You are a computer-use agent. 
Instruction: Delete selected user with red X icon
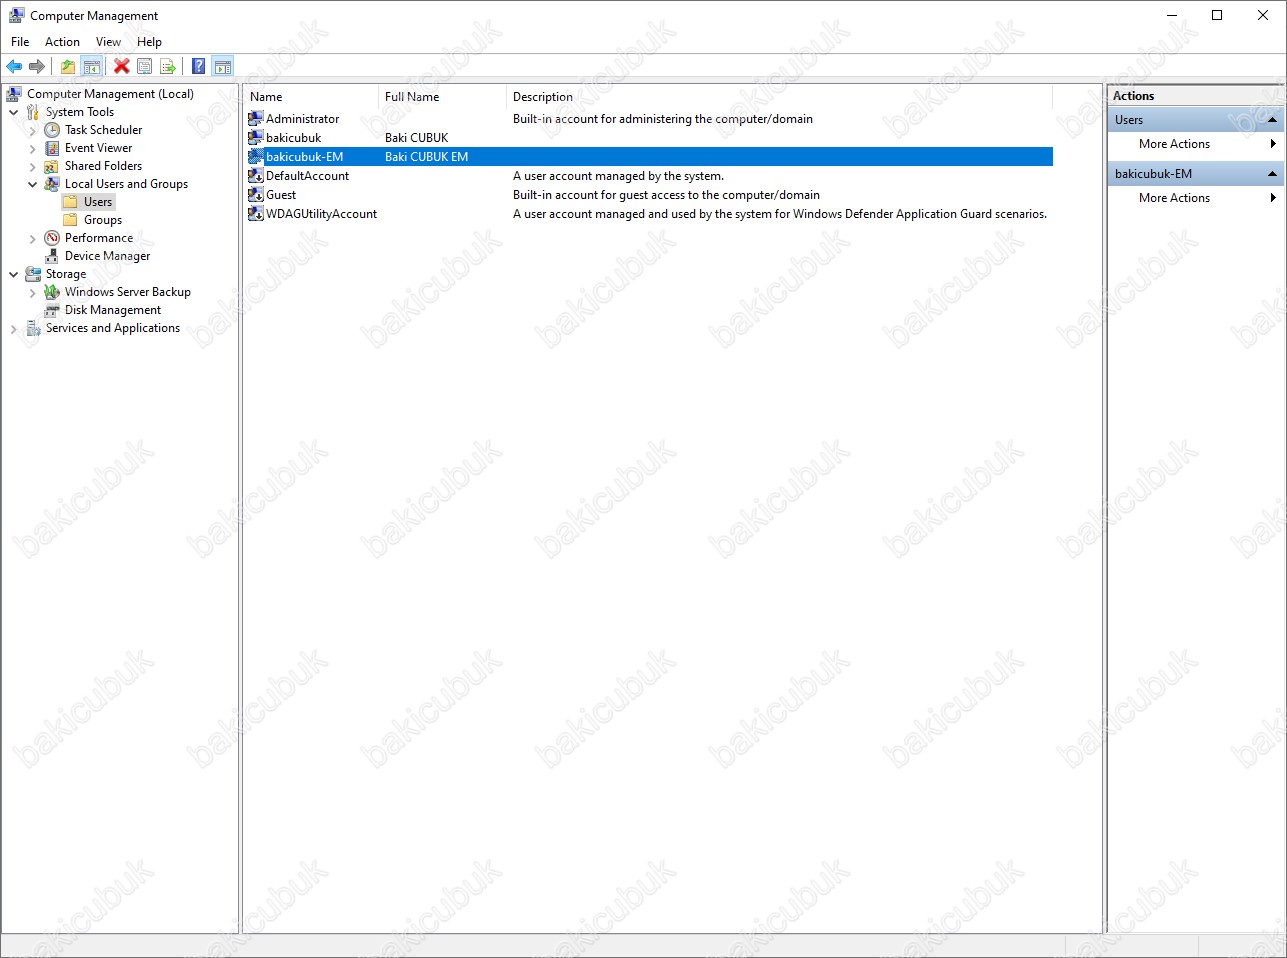(x=121, y=67)
